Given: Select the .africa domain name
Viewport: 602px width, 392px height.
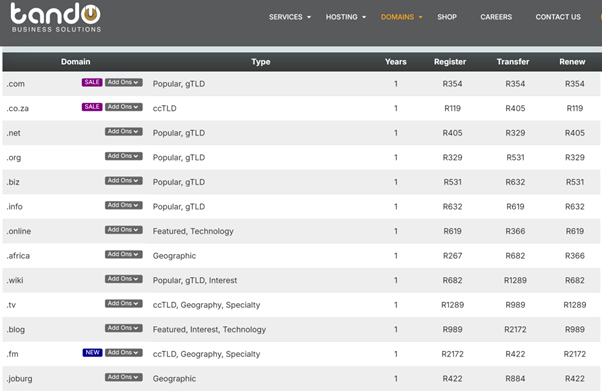Looking at the screenshot, I should [18, 256].
